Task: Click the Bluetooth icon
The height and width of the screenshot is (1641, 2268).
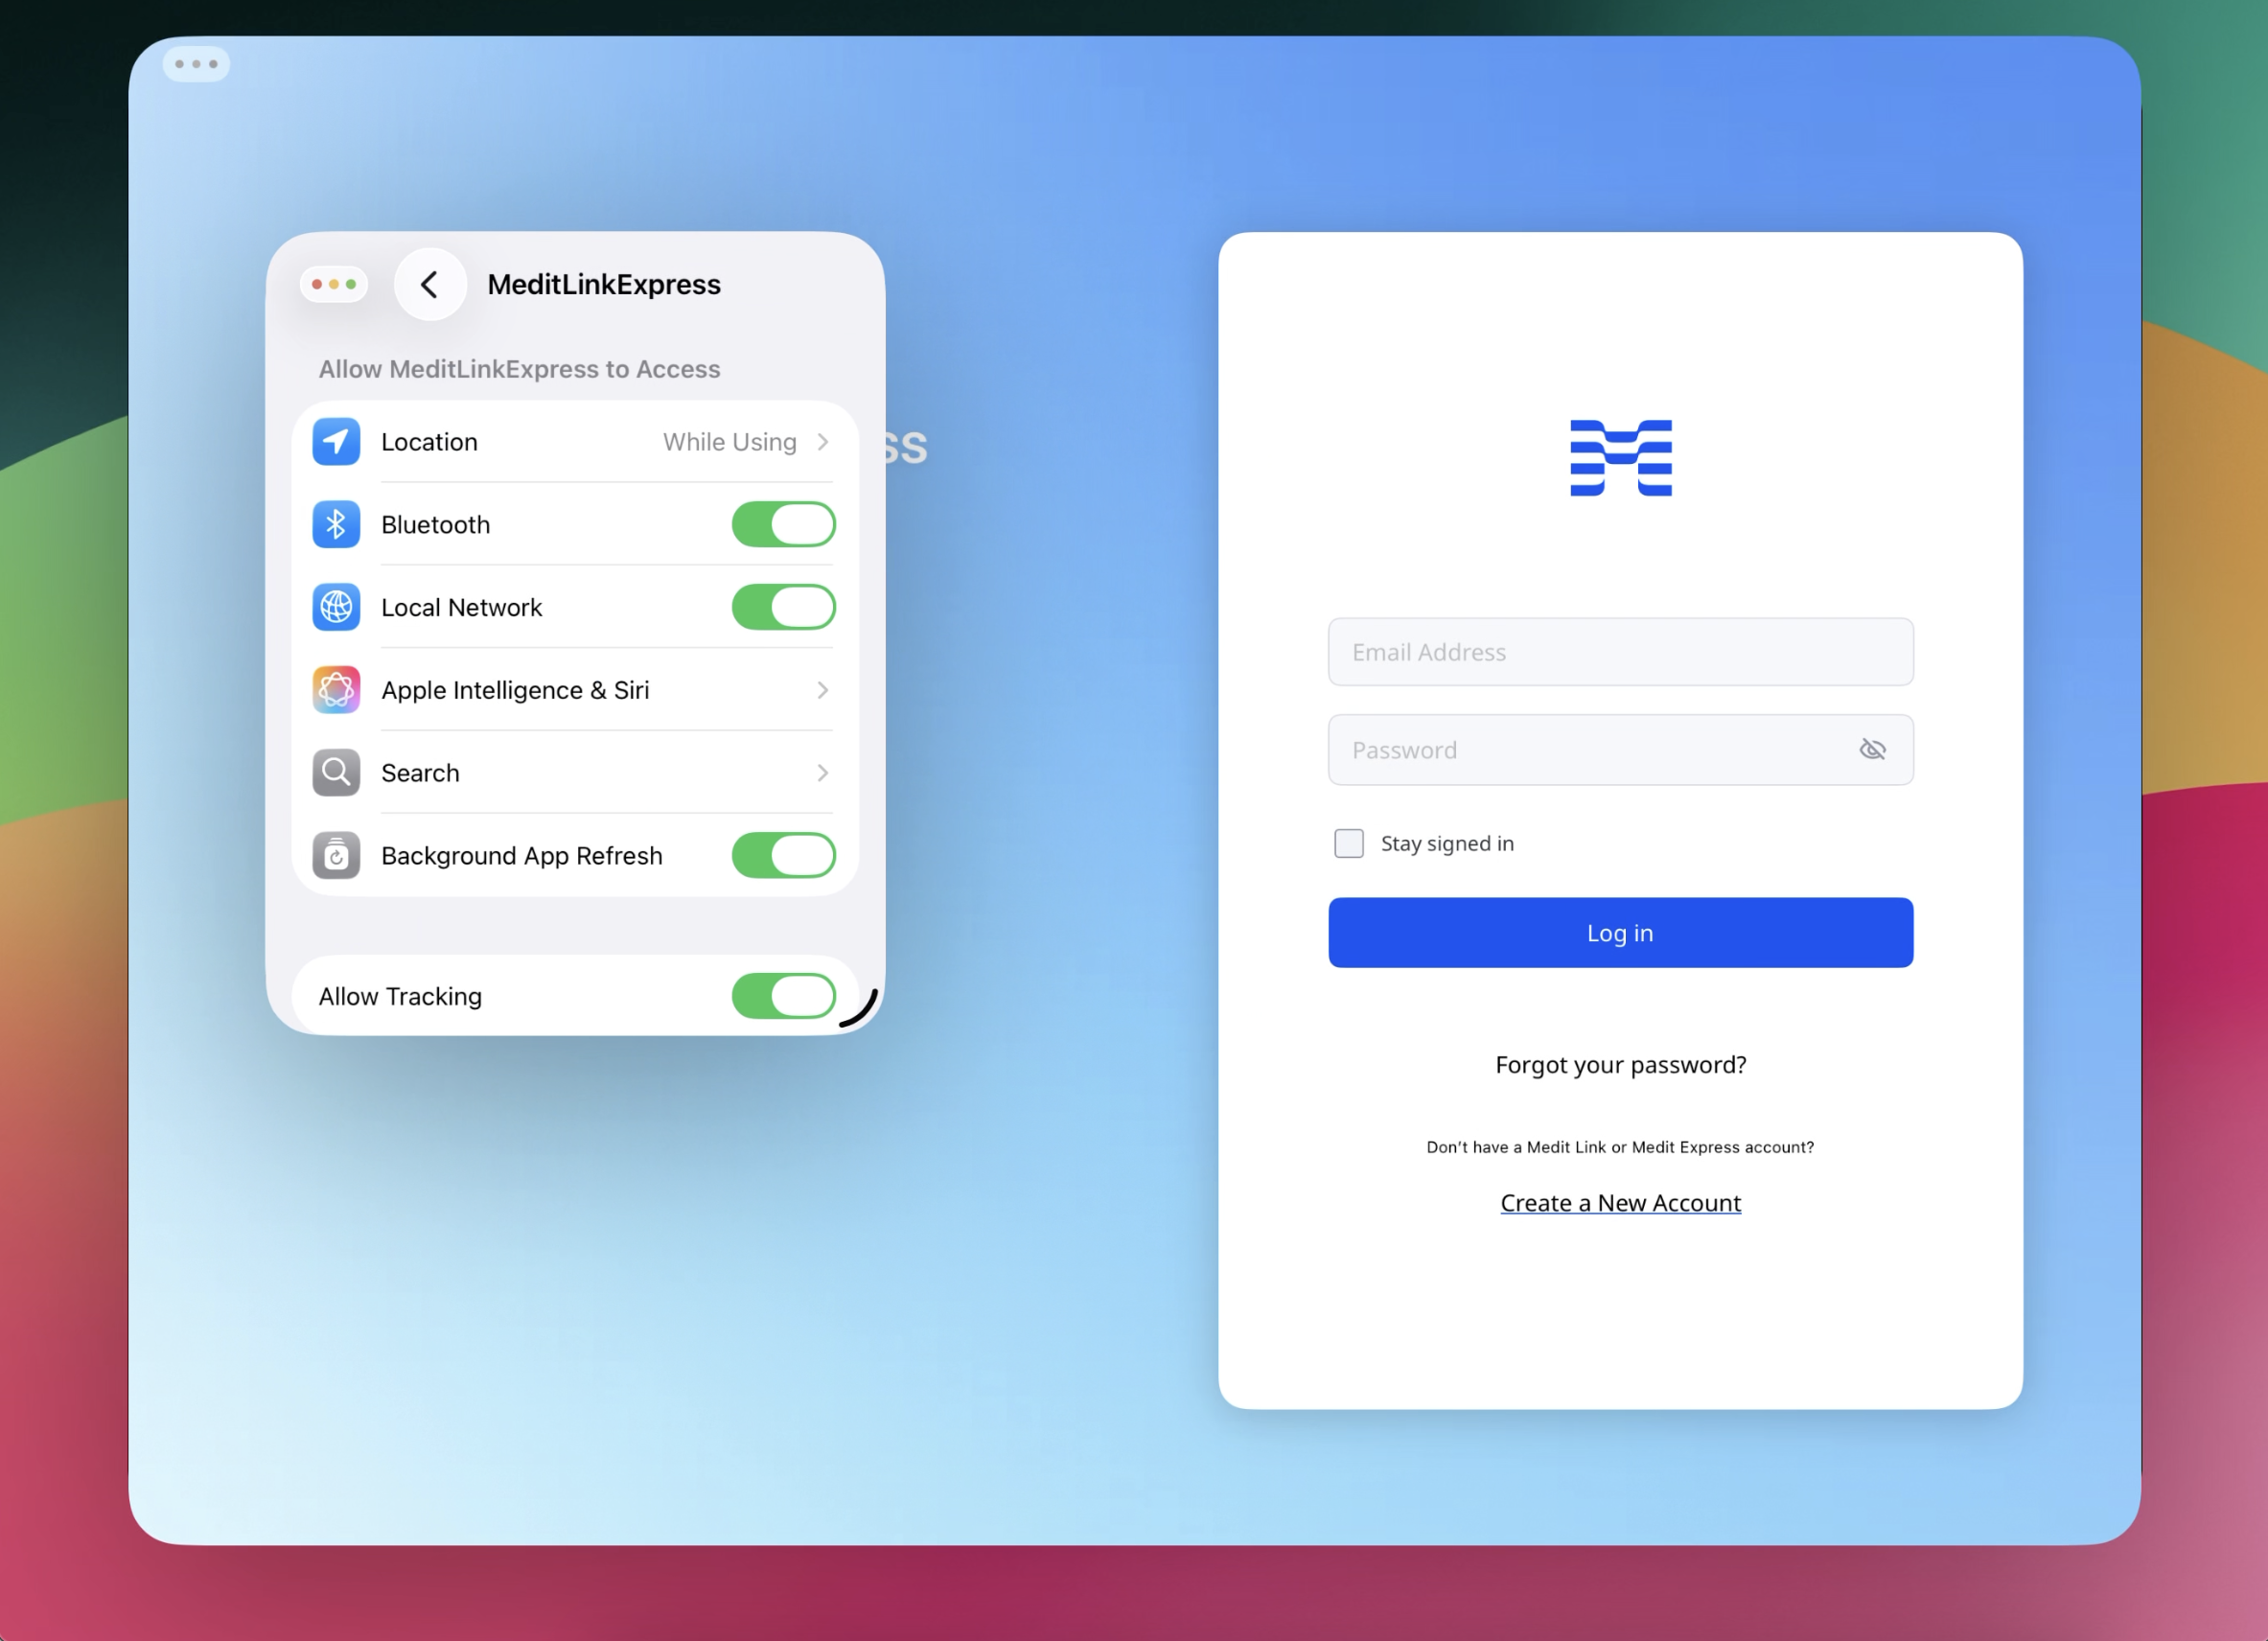Action: tap(336, 525)
